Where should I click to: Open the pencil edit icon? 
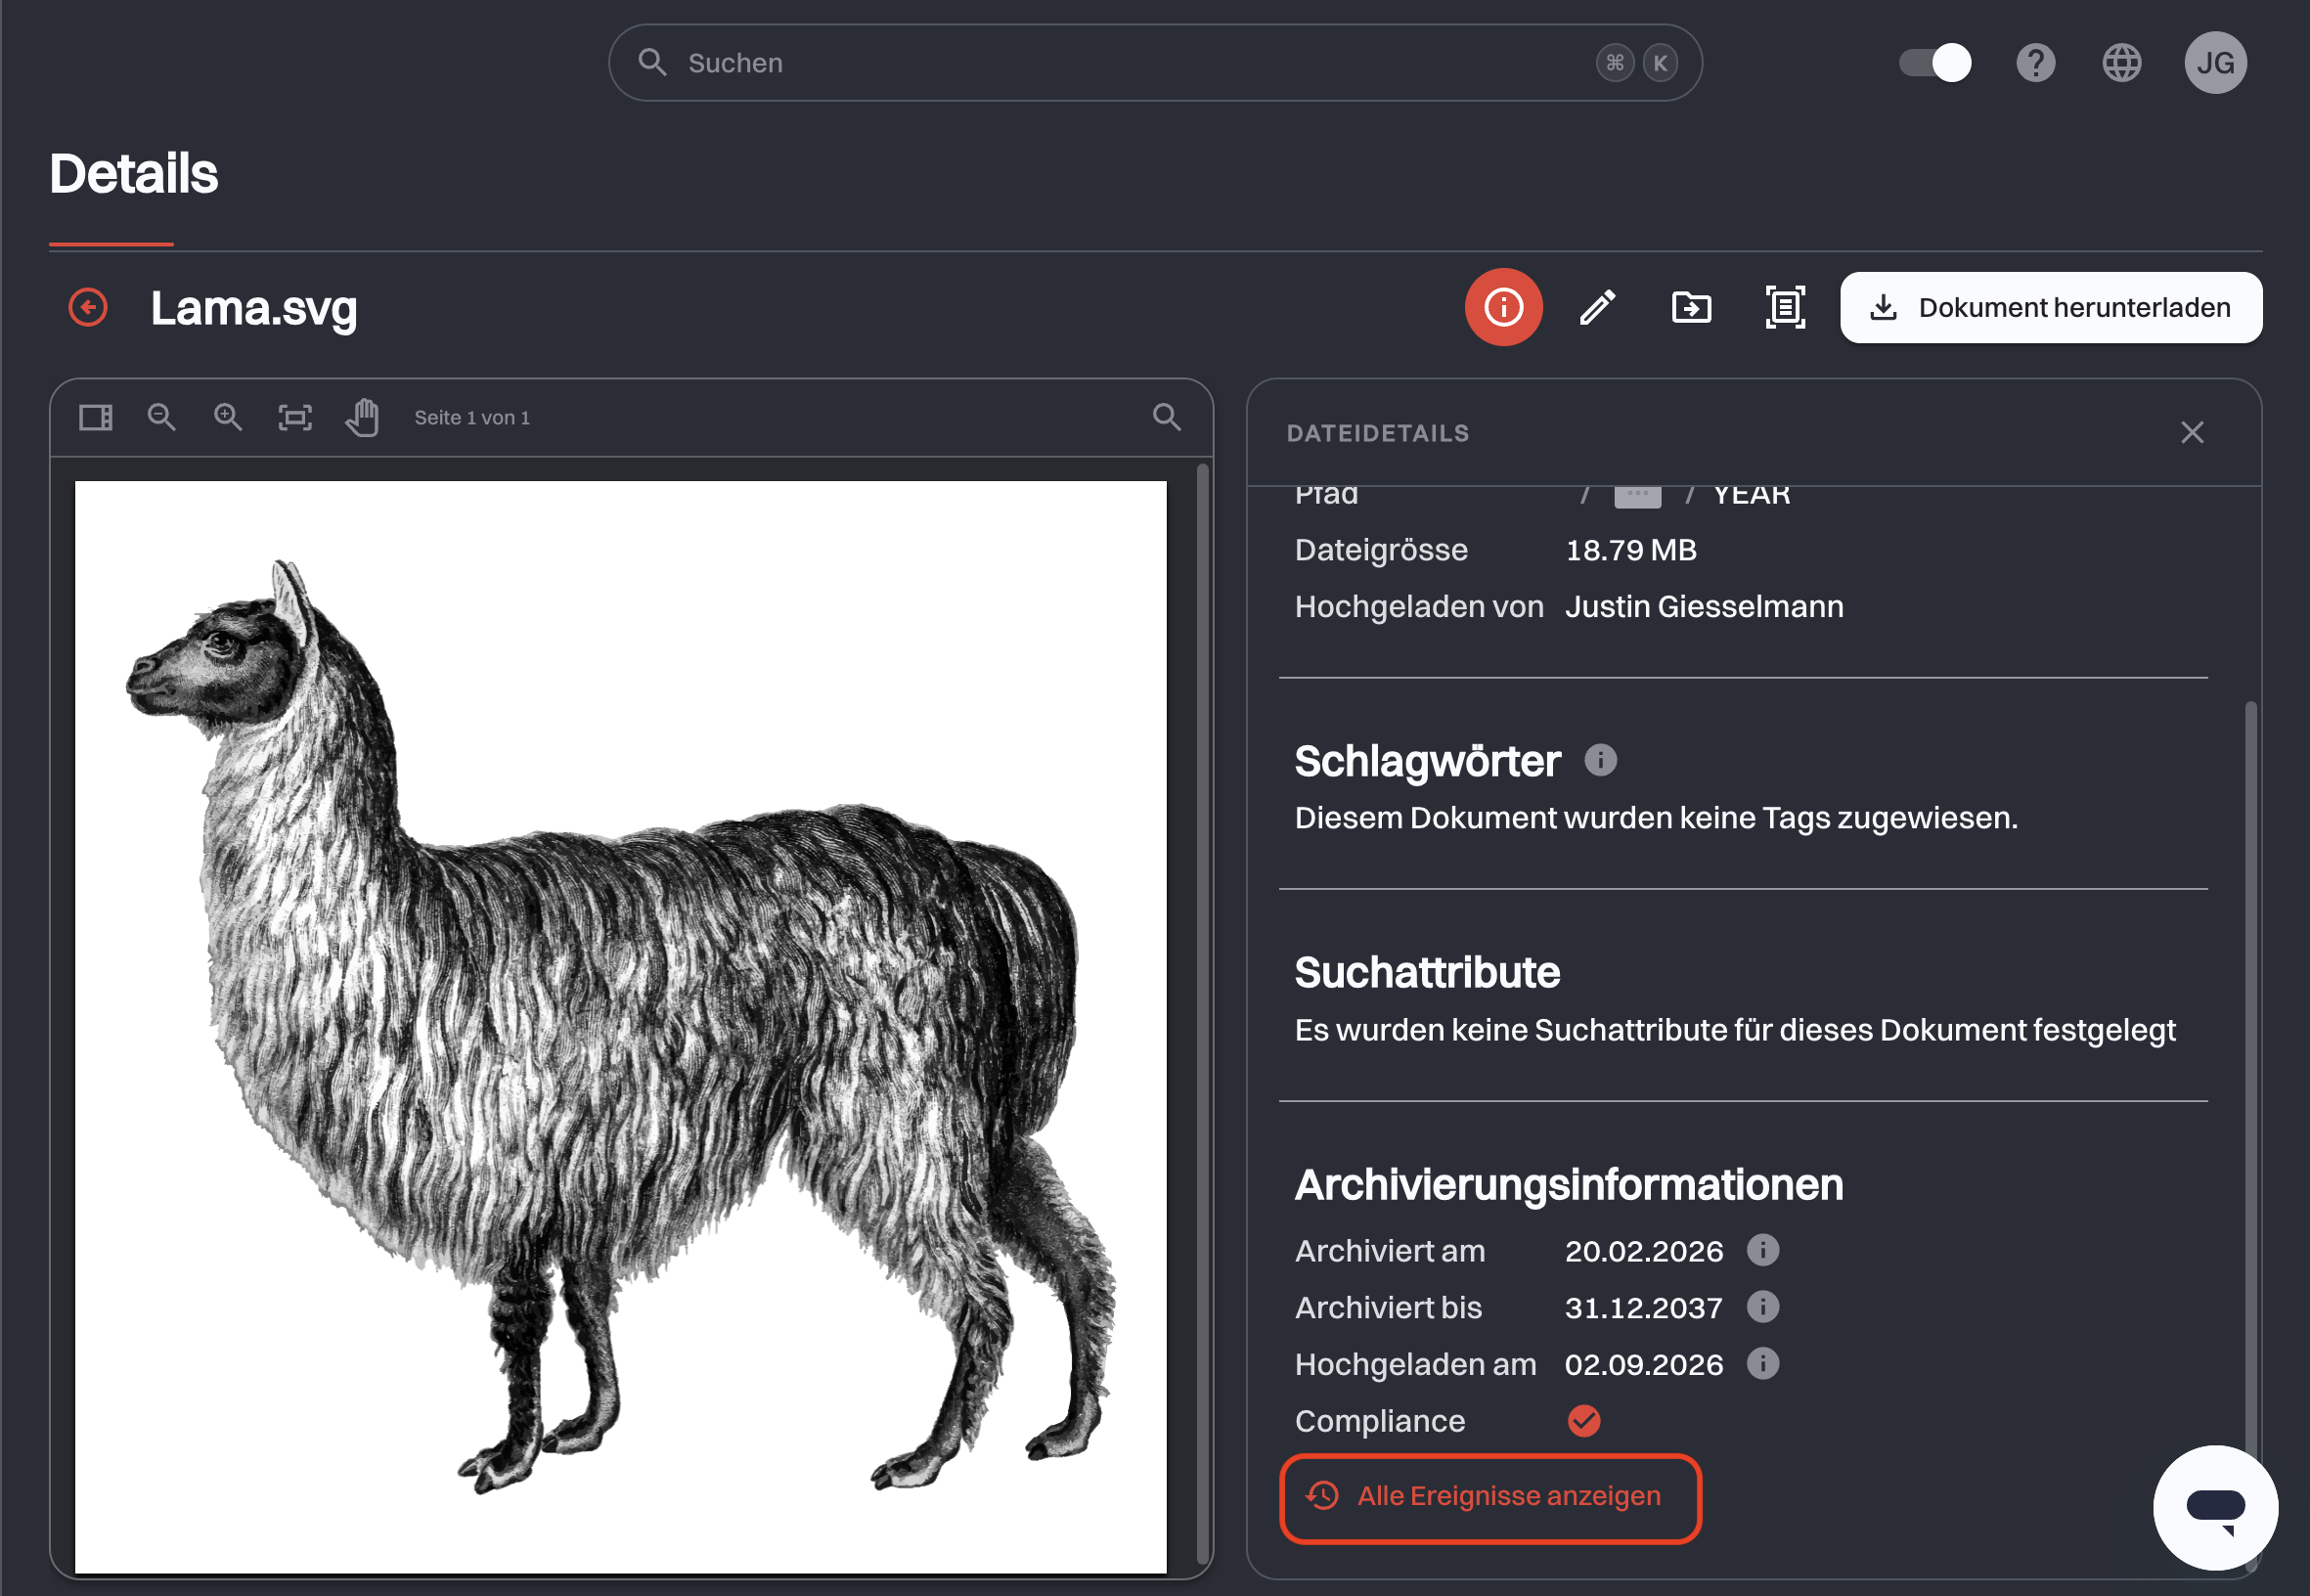click(x=1597, y=307)
